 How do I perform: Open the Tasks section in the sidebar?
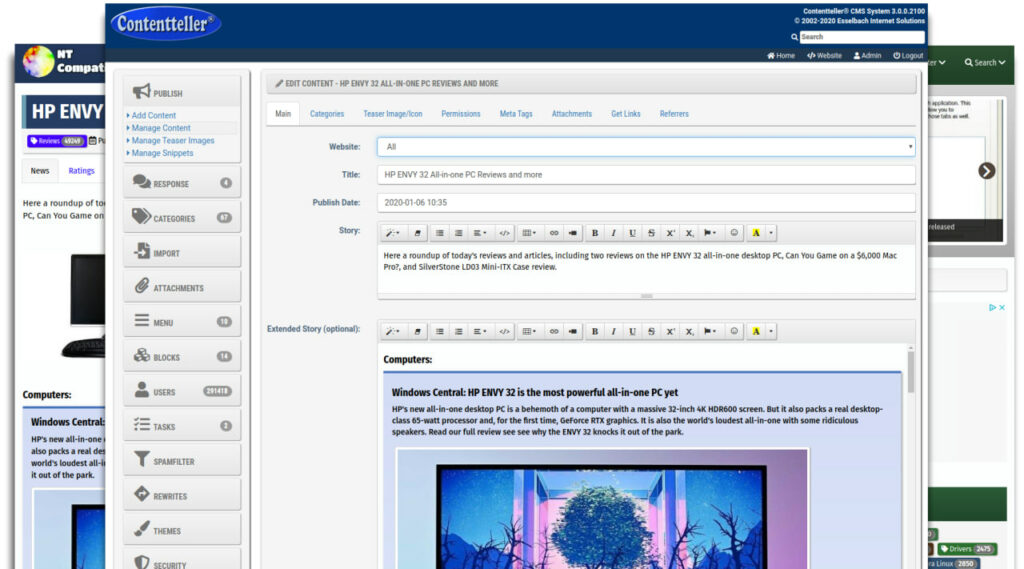point(182,425)
